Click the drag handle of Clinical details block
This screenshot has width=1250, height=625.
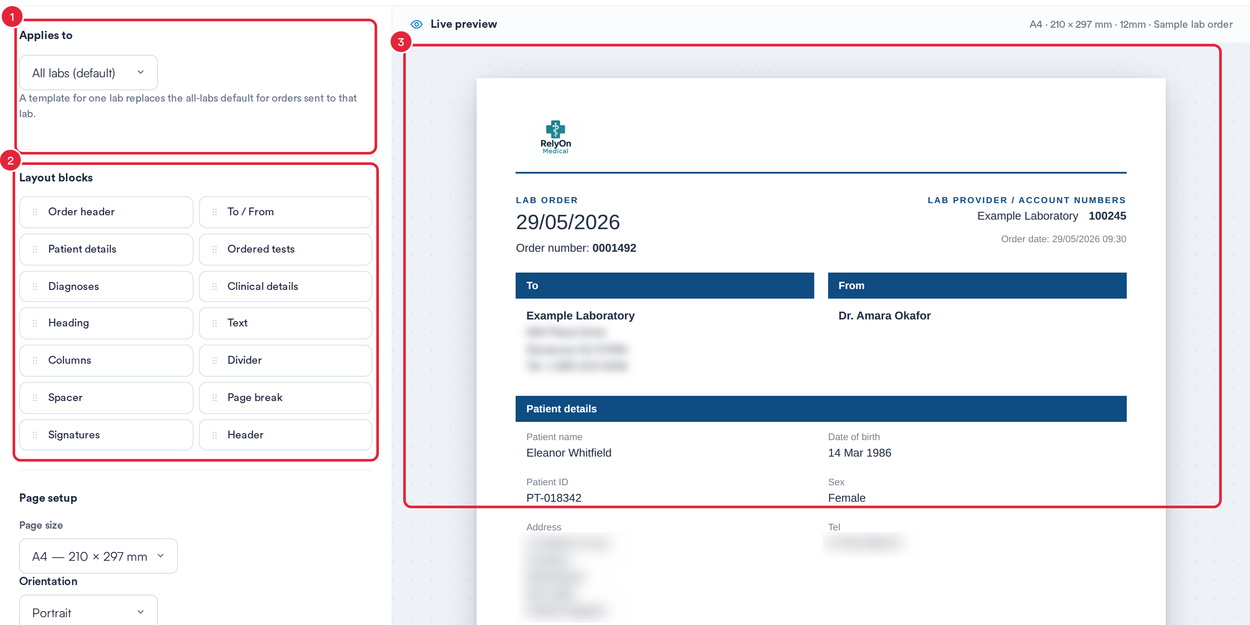point(214,286)
